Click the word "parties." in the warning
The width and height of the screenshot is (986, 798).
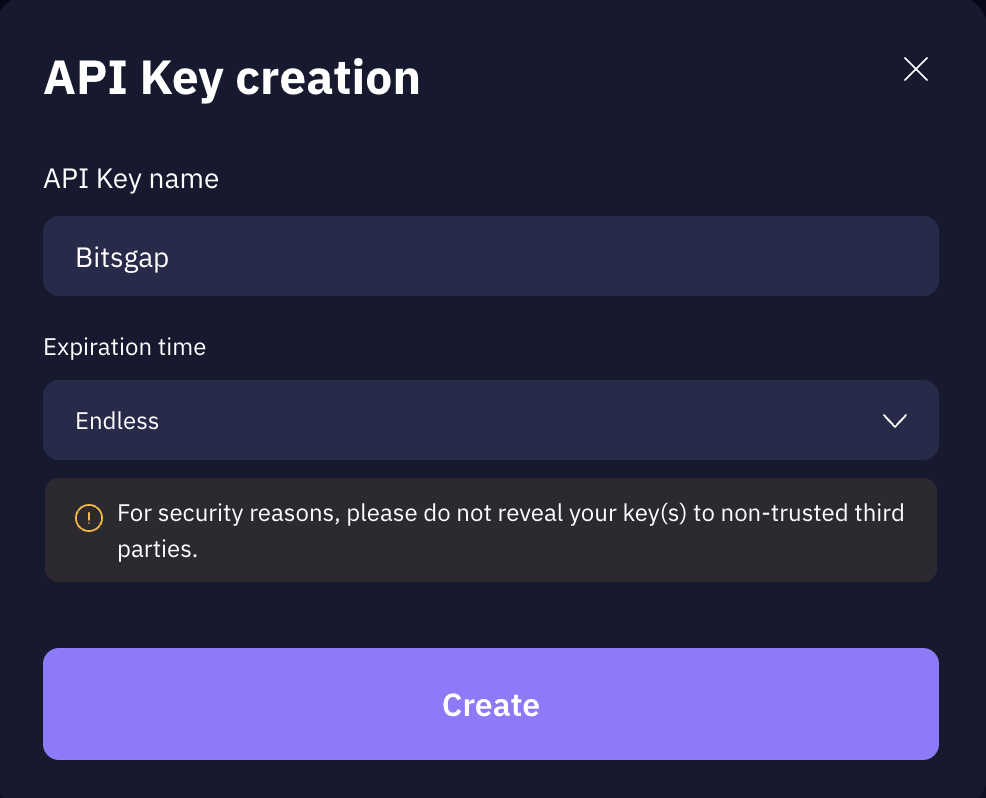(x=158, y=550)
